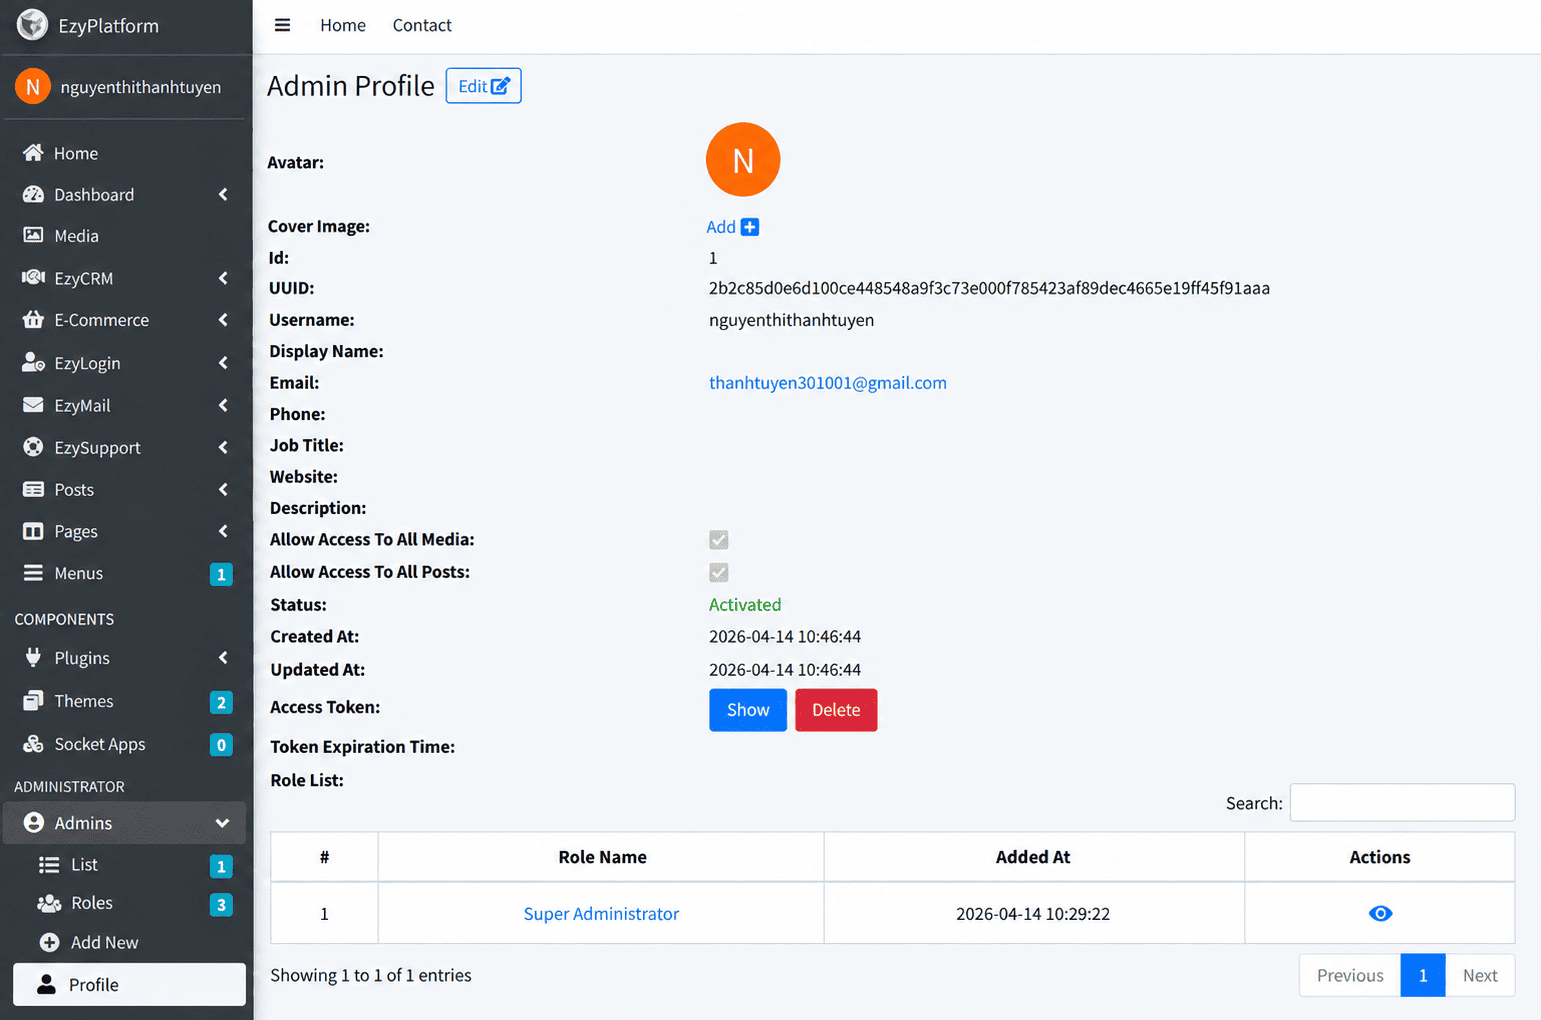Viewport: 1541px width, 1020px height.
Task: Expand the EzyLogin submenu chevron
Action: [x=223, y=363]
